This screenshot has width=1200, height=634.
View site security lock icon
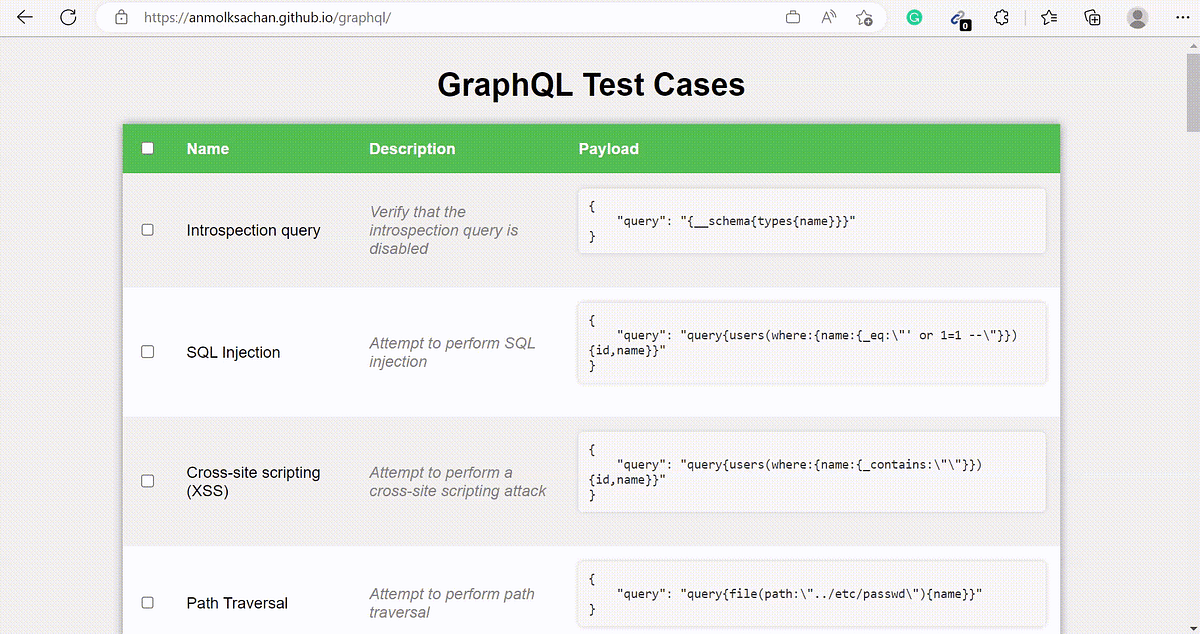pyautogui.click(x=121, y=18)
